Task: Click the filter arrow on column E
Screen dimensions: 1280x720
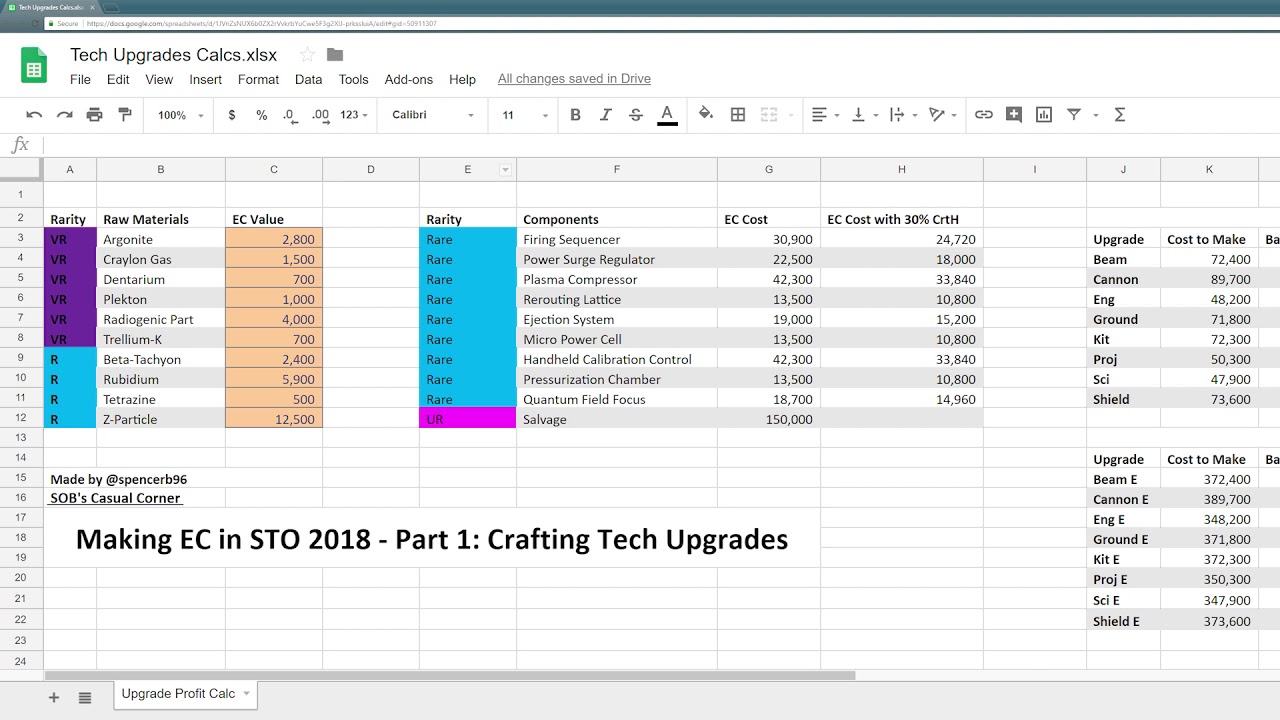Action: pyautogui.click(x=505, y=170)
